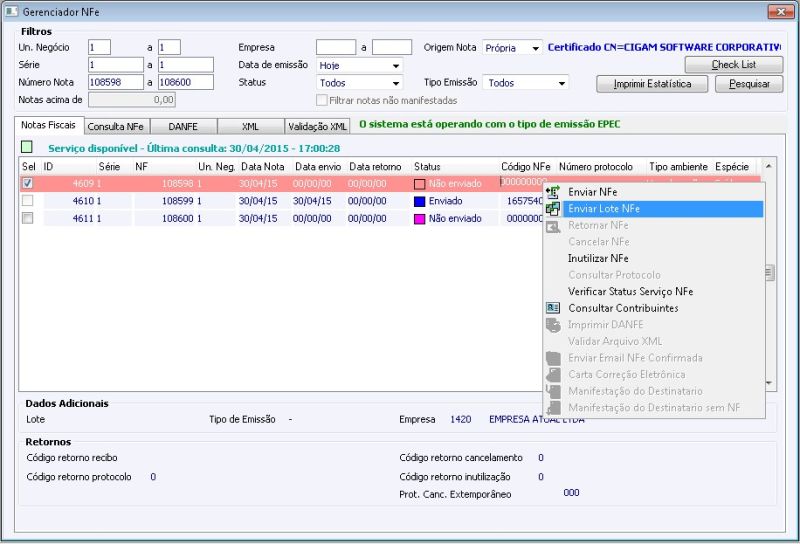Check the Sel checkbox for ID 4610
This screenshot has width=800, height=544.
click(28, 201)
